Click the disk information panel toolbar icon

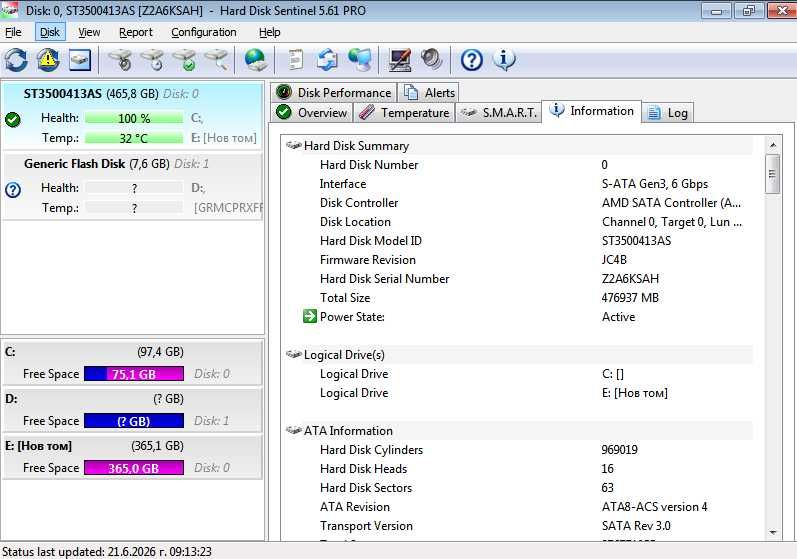[x=80, y=60]
